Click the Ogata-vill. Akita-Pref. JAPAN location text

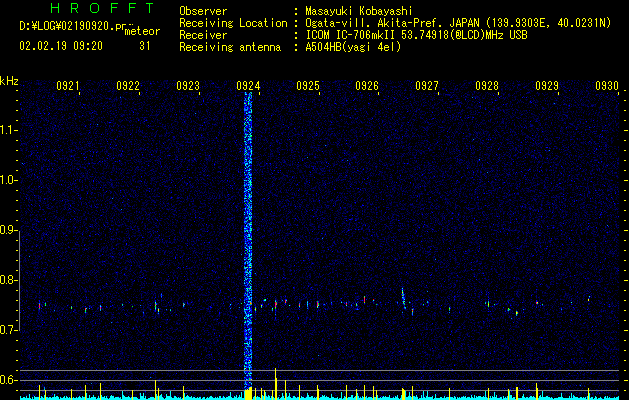point(458,23)
